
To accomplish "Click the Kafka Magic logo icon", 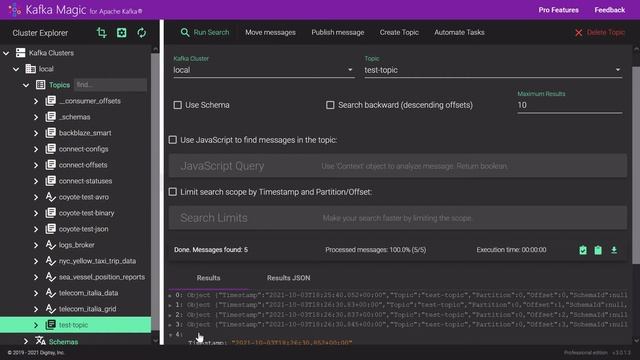I will (x=14, y=9).
